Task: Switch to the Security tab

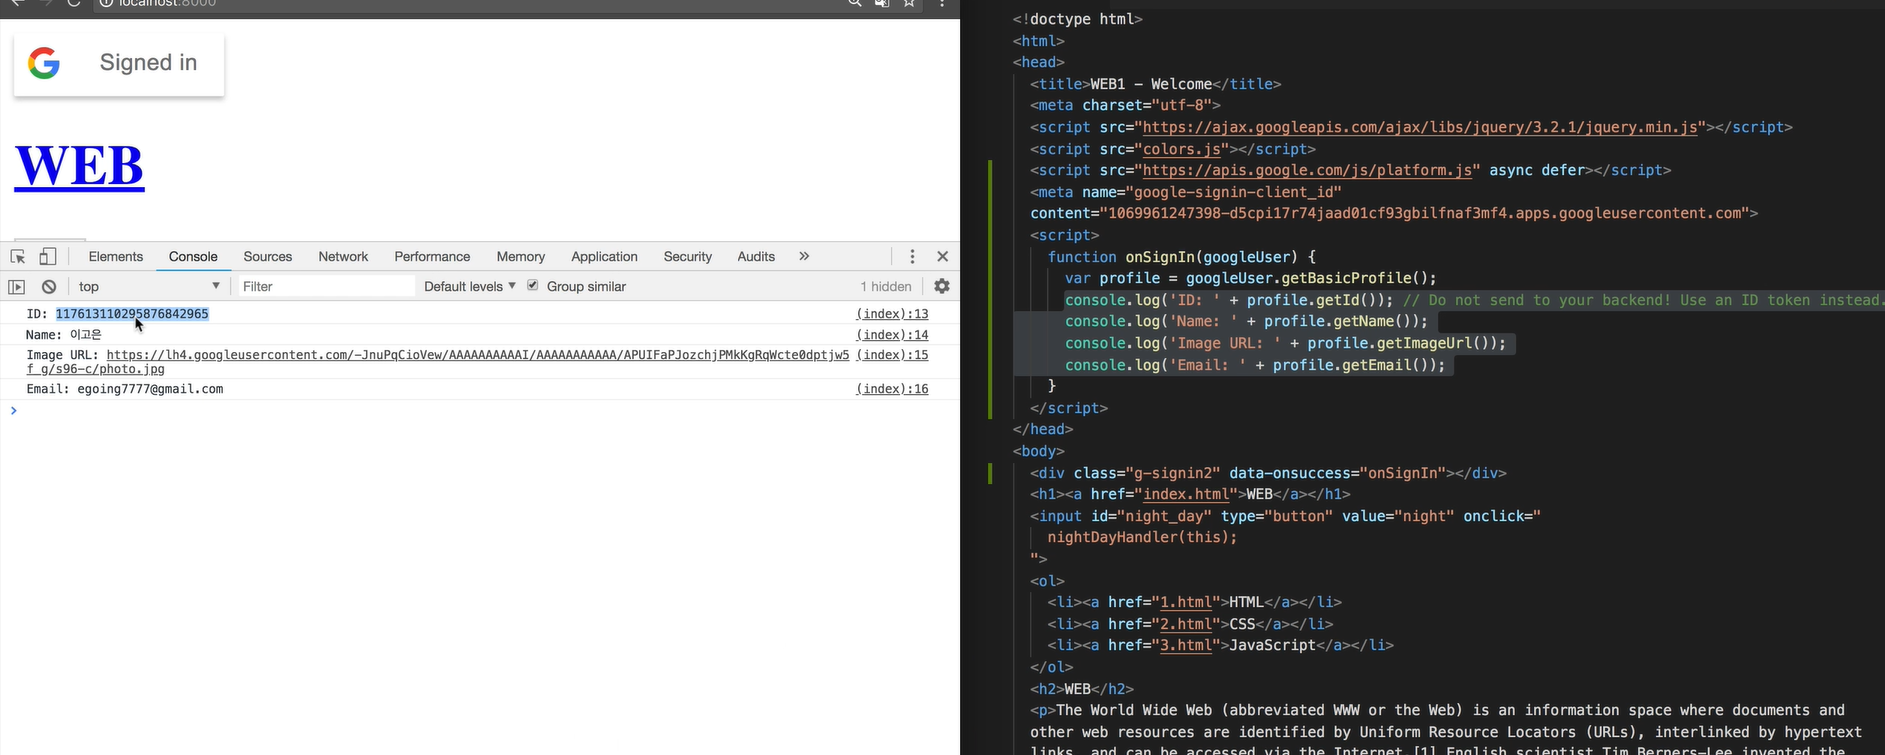Action: 688,257
